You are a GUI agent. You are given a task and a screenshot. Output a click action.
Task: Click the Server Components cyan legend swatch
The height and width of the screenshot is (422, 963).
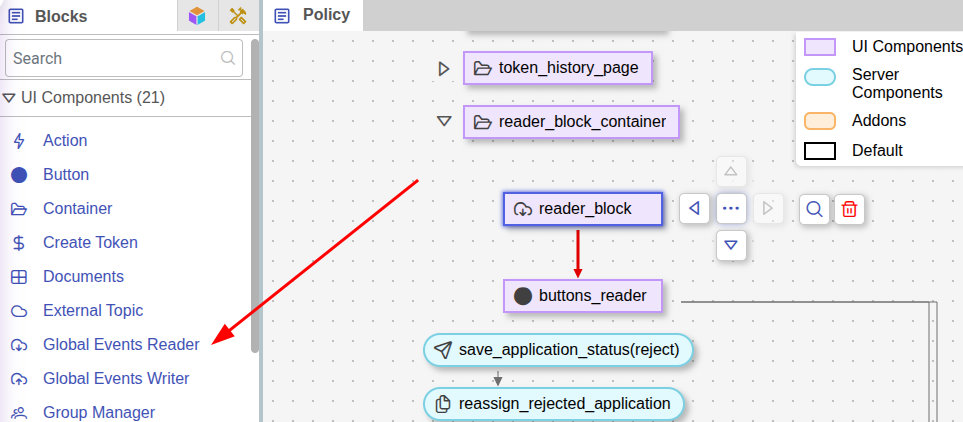pyautogui.click(x=820, y=77)
